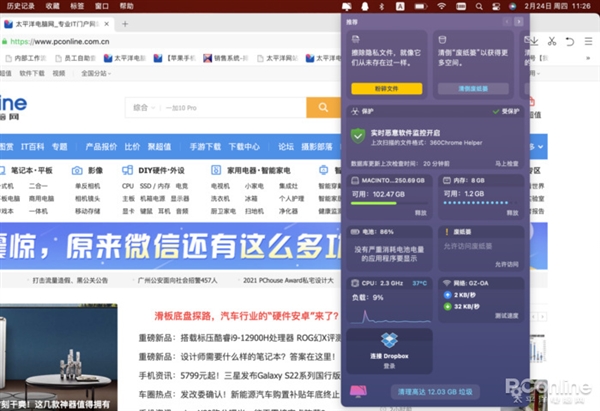Click 下载中心 in the blue nav bar
Image resolution: width=600 pixels, height=411 pixels.
point(244,147)
